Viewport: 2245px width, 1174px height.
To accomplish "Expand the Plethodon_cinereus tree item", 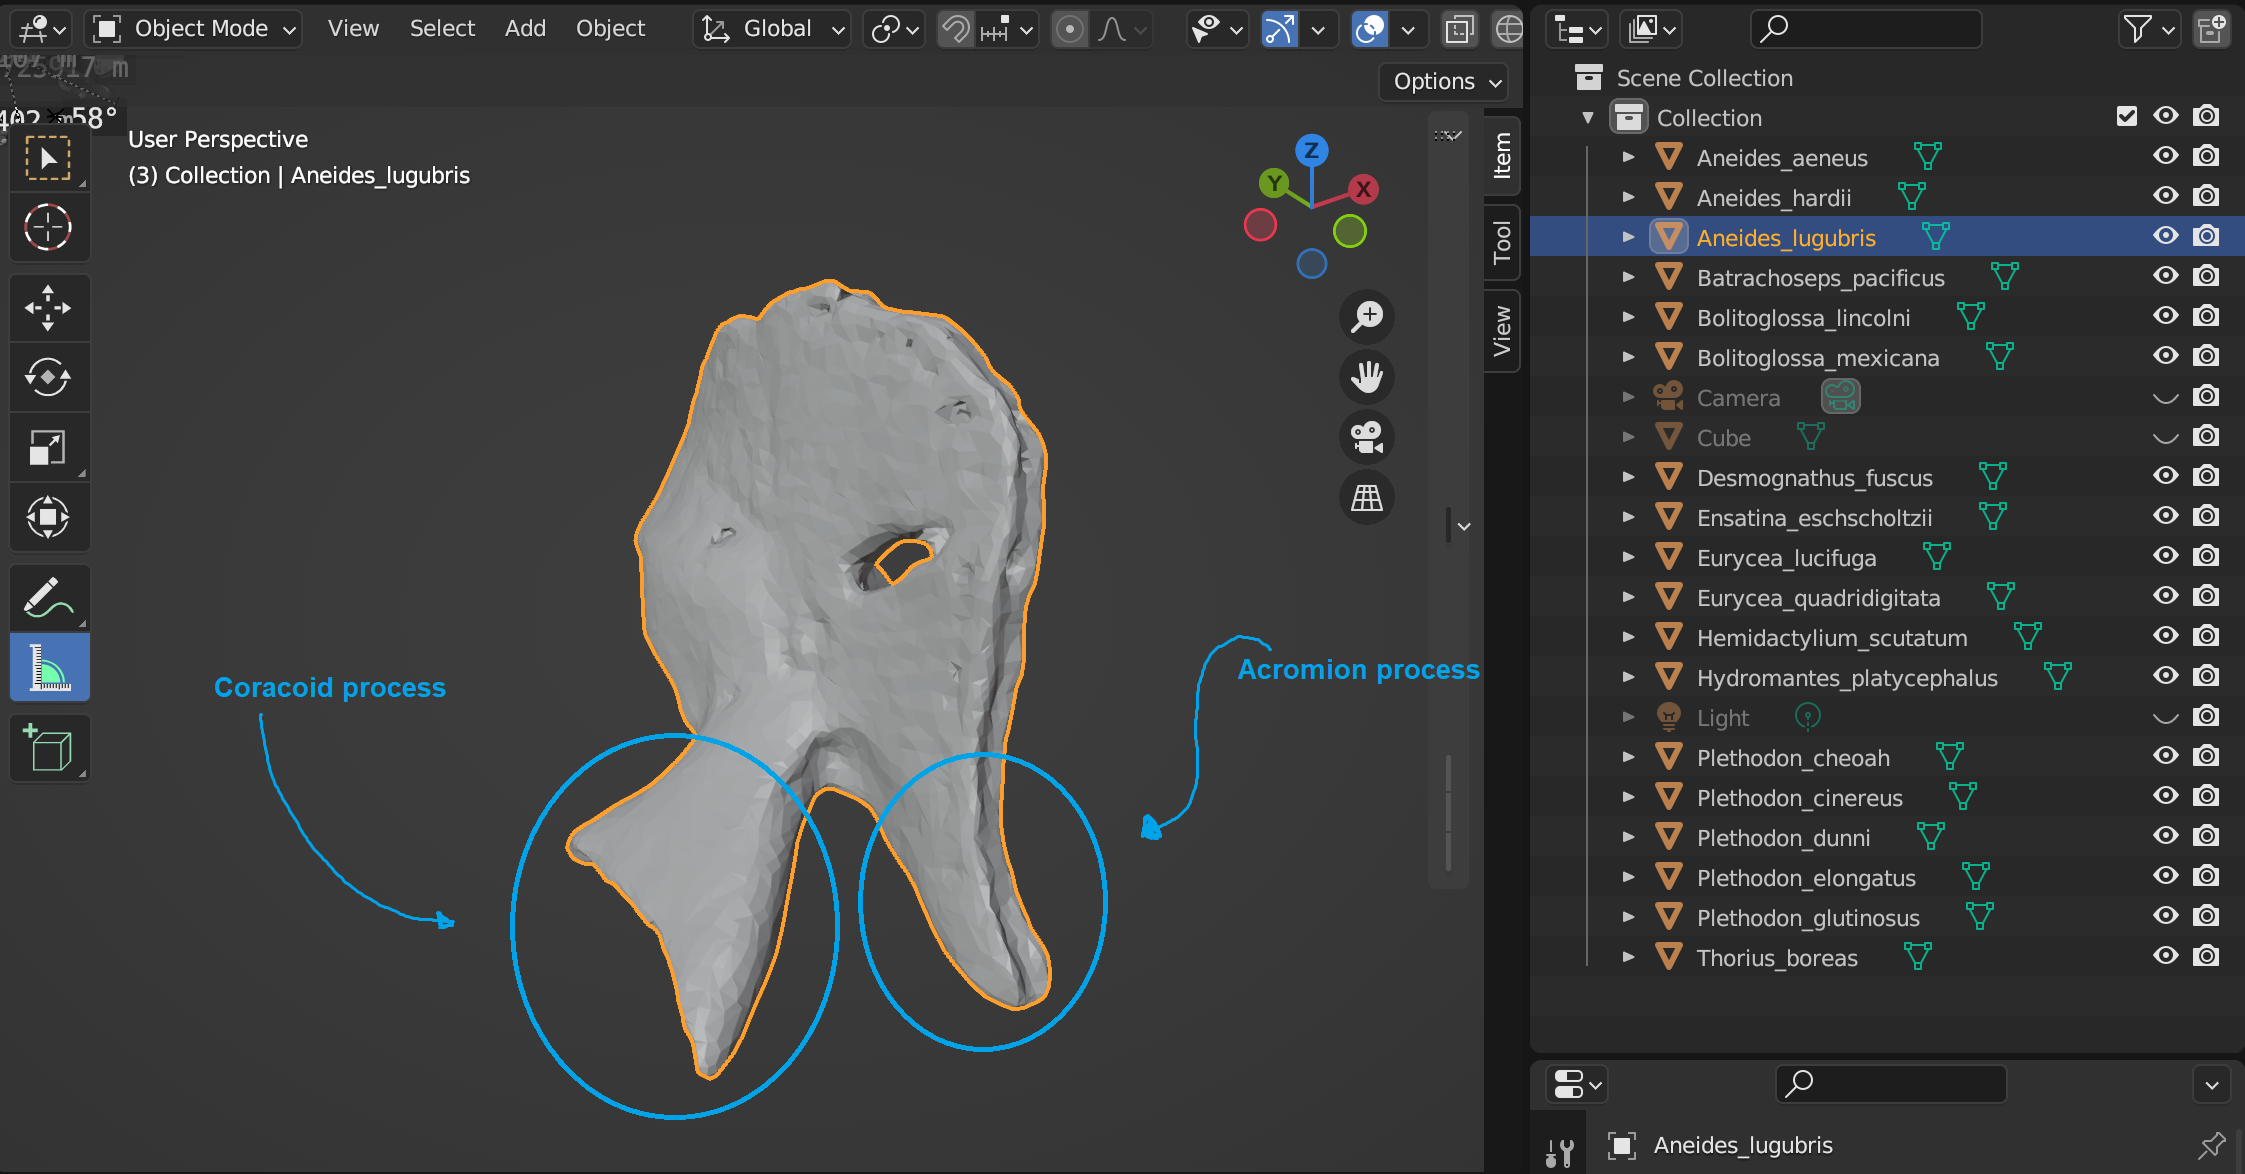I will tap(1629, 797).
